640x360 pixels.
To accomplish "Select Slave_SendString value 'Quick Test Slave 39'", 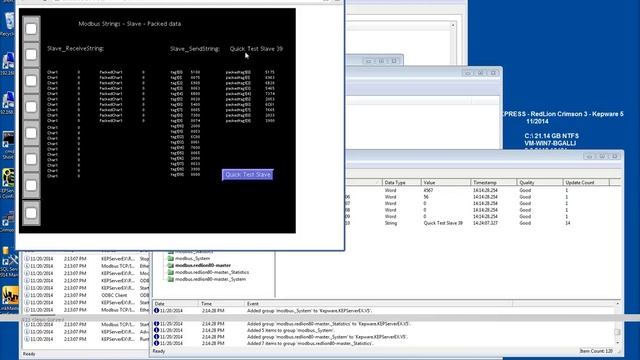I will [x=256, y=49].
